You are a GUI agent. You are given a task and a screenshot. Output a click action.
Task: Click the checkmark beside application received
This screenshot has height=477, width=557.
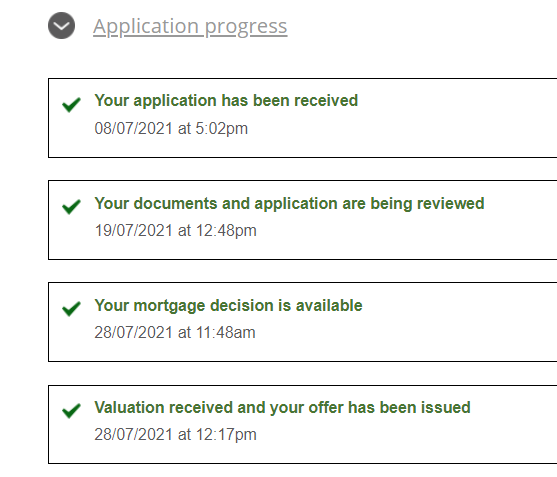tap(71, 105)
